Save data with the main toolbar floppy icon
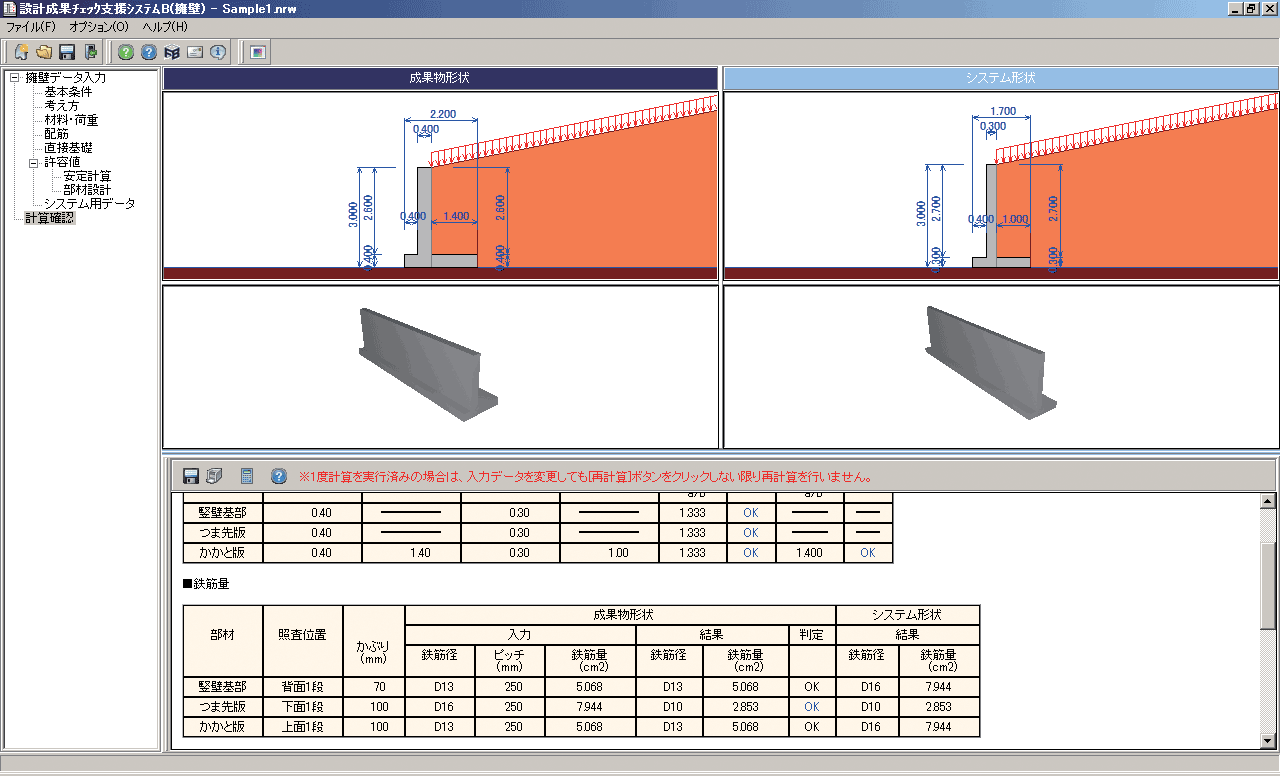Image resolution: width=1280 pixels, height=776 pixels. coord(68,53)
